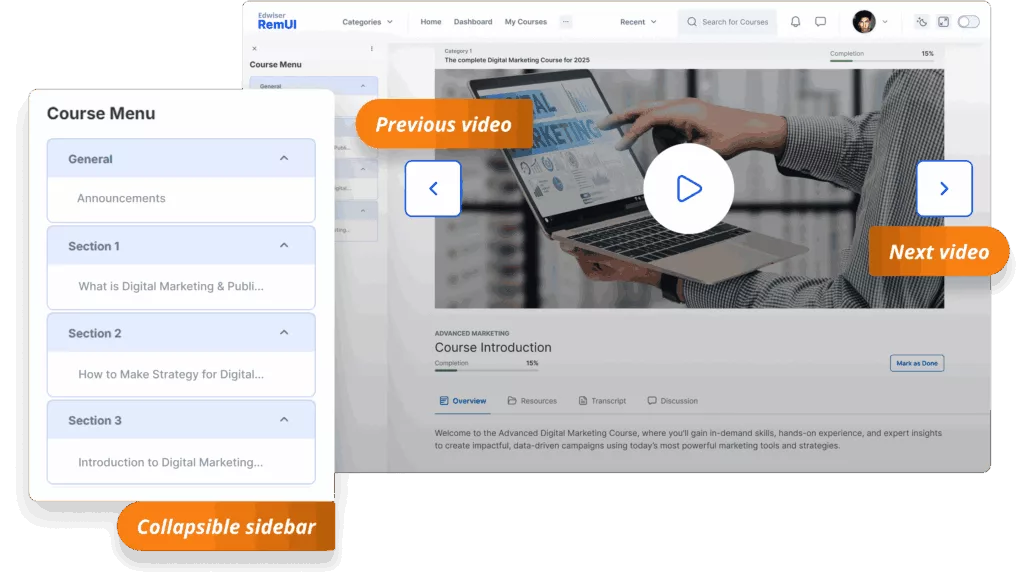The image size is (1024, 579).
Task: Click the customizer icon beside fullscreen
Action: tap(921, 22)
